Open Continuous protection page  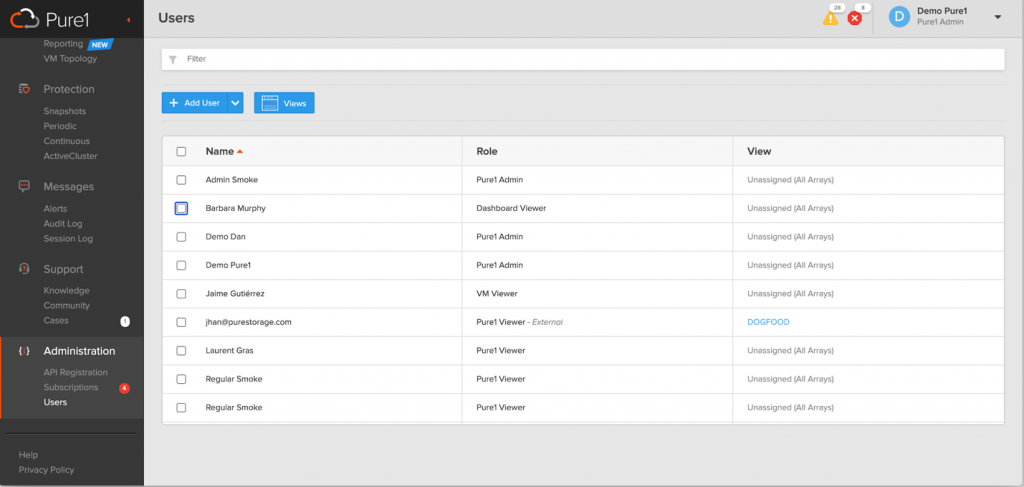67,141
